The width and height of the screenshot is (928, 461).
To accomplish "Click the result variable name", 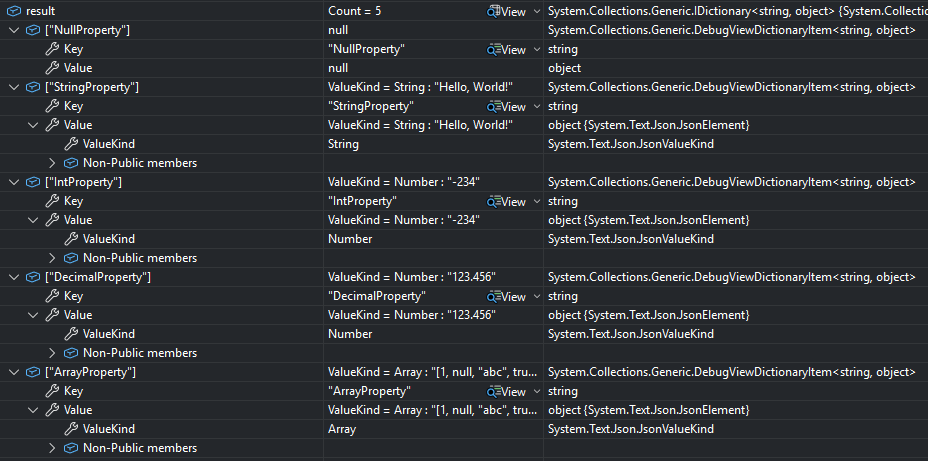I will click(x=41, y=11).
